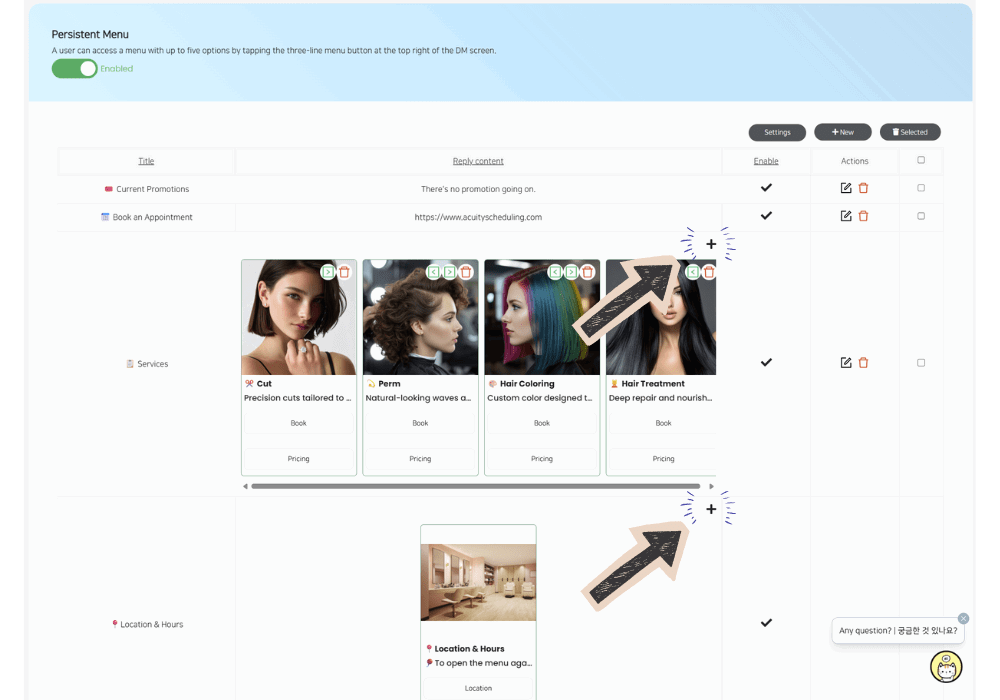Image resolution: width=1000 pixels, height=700 pixels.
Task: Move the Perm card left
Action: click(x=434, y=272)
